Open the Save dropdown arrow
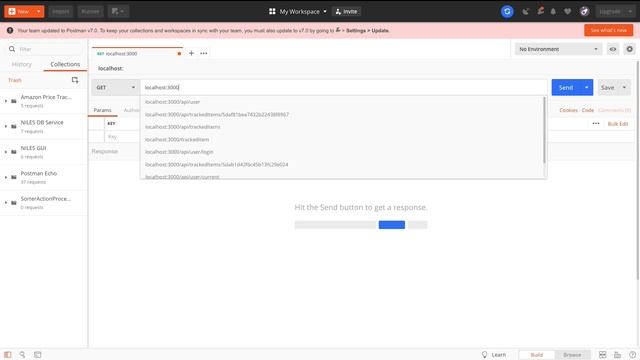Viewport: 640px width, 360px height. [624, 87]
